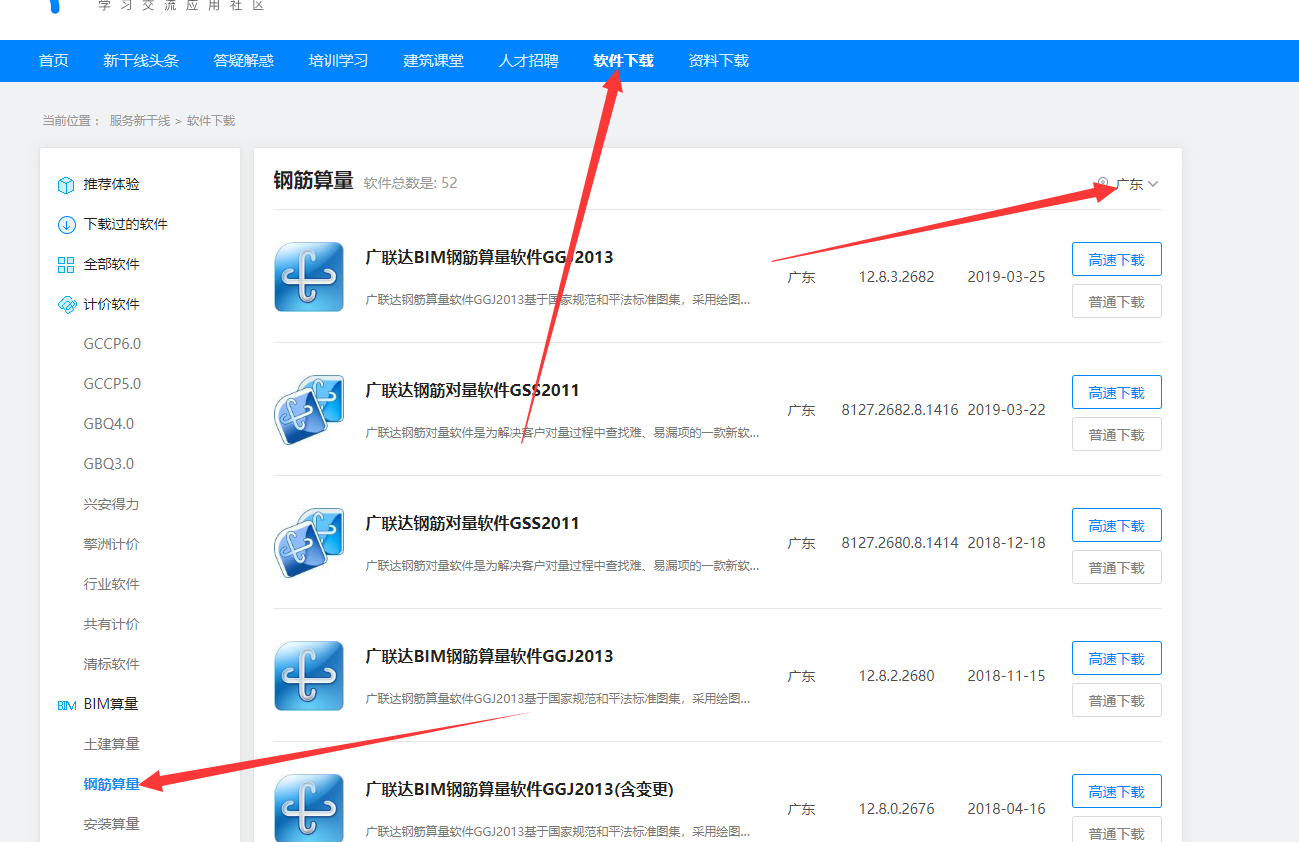Click 高速下载 for GGJ2013 version 12.8.2.2680
The width and height of the screenshot is (1299, 842).
[x=1117, y=658]
